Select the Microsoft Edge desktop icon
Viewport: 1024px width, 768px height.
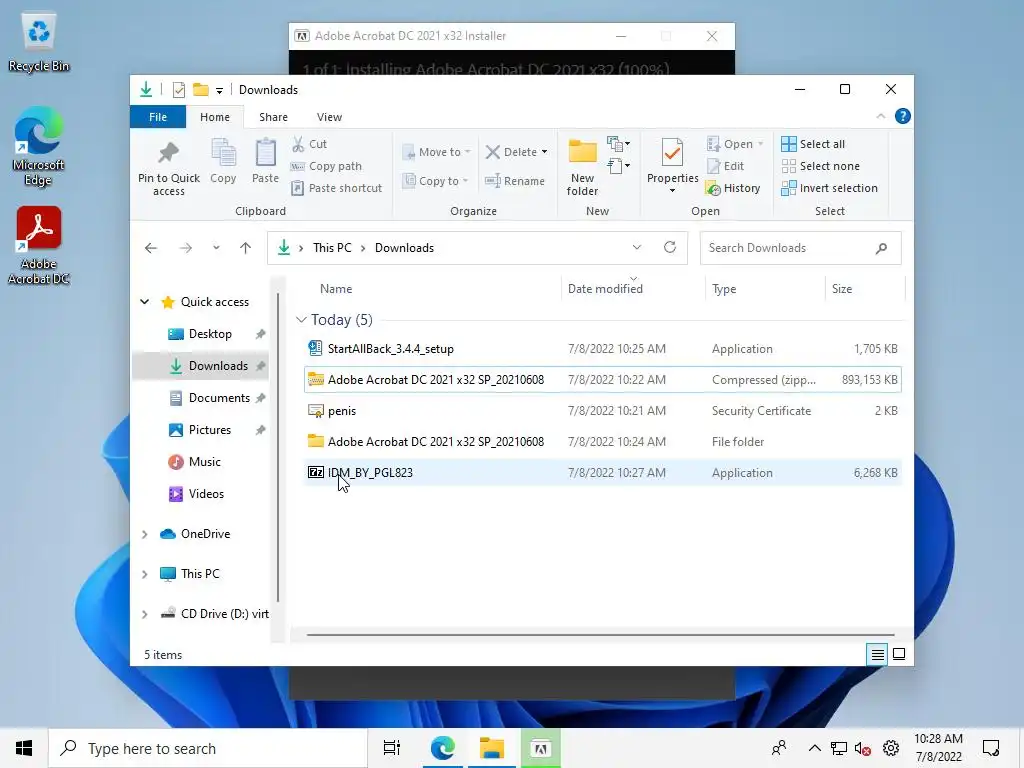click(39, 147)
